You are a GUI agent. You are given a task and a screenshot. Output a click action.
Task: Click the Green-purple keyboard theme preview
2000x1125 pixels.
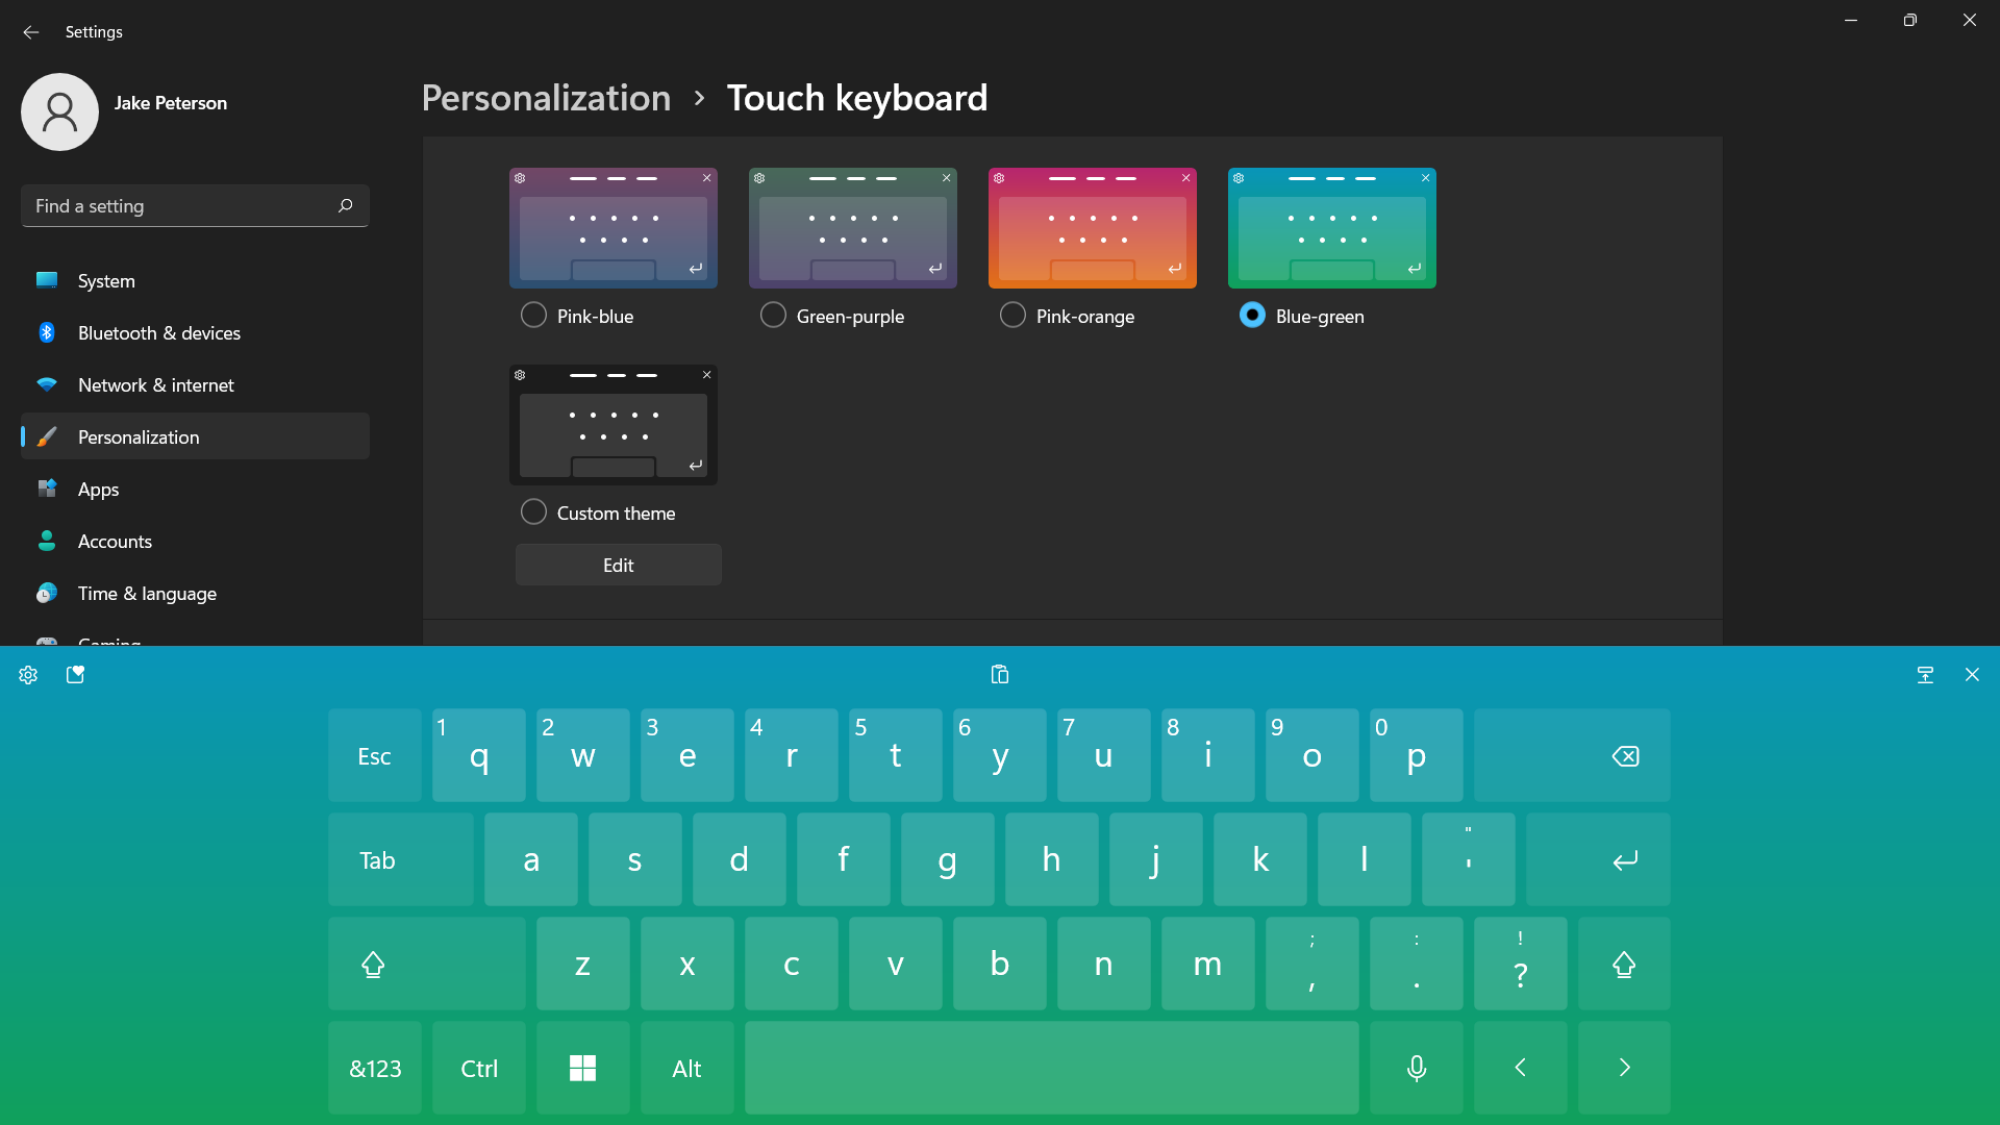click(x=853, y=228)
